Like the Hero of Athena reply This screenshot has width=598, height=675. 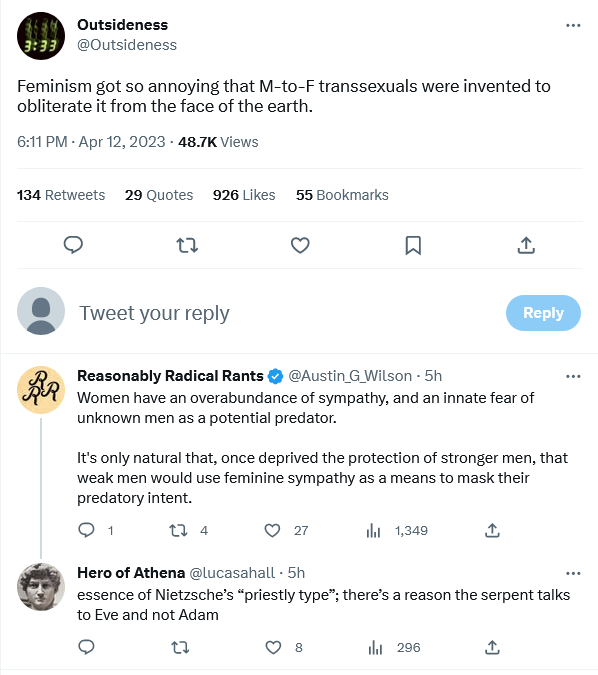coord(273,647)
